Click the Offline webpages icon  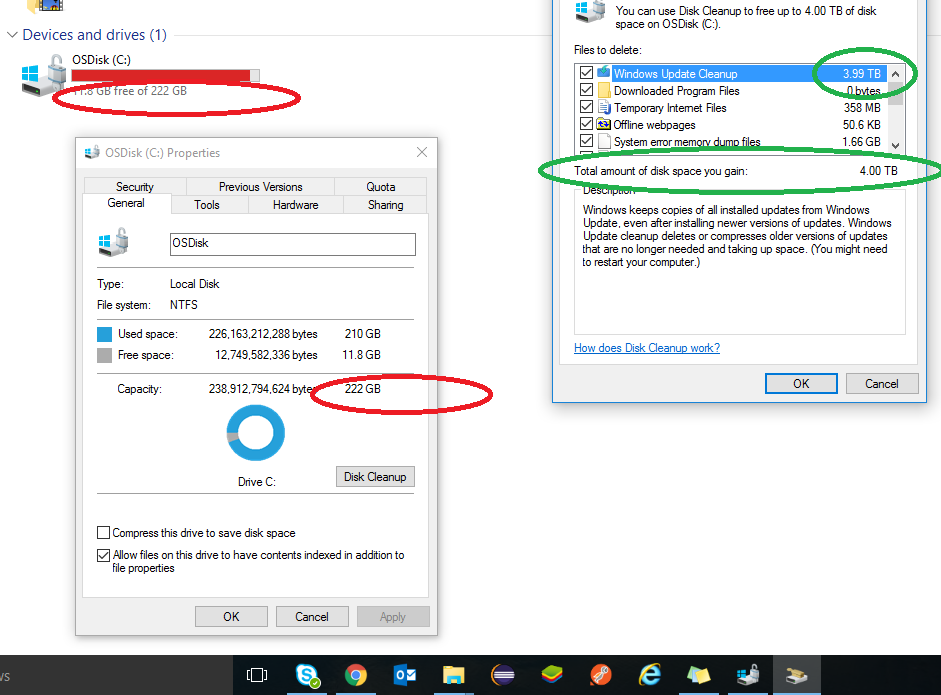(604, 124)
